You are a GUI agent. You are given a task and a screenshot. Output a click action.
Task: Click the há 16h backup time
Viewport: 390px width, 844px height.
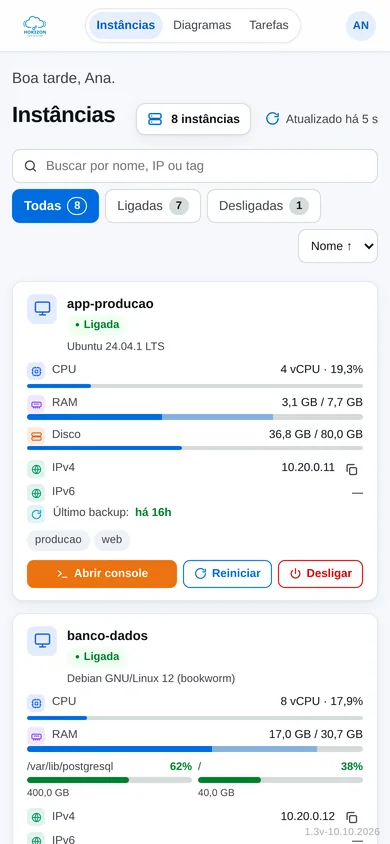click(x=153, y=512)
